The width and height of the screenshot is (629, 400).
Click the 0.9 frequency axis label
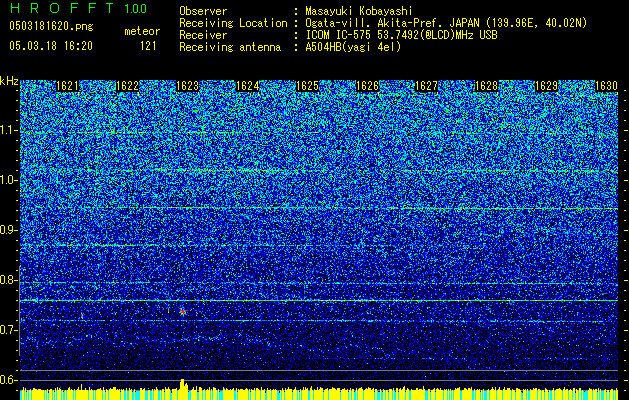(x=9, y=230)
